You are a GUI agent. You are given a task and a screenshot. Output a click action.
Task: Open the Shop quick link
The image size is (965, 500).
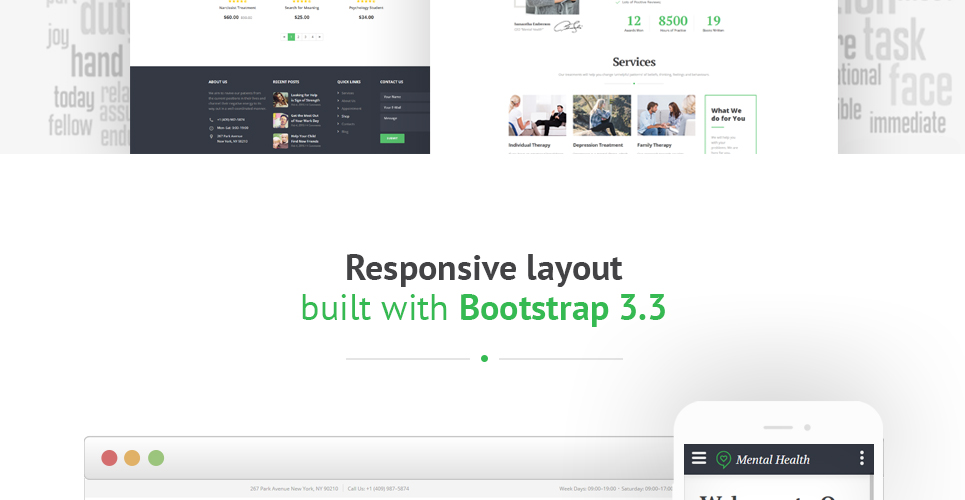point(345,116)
